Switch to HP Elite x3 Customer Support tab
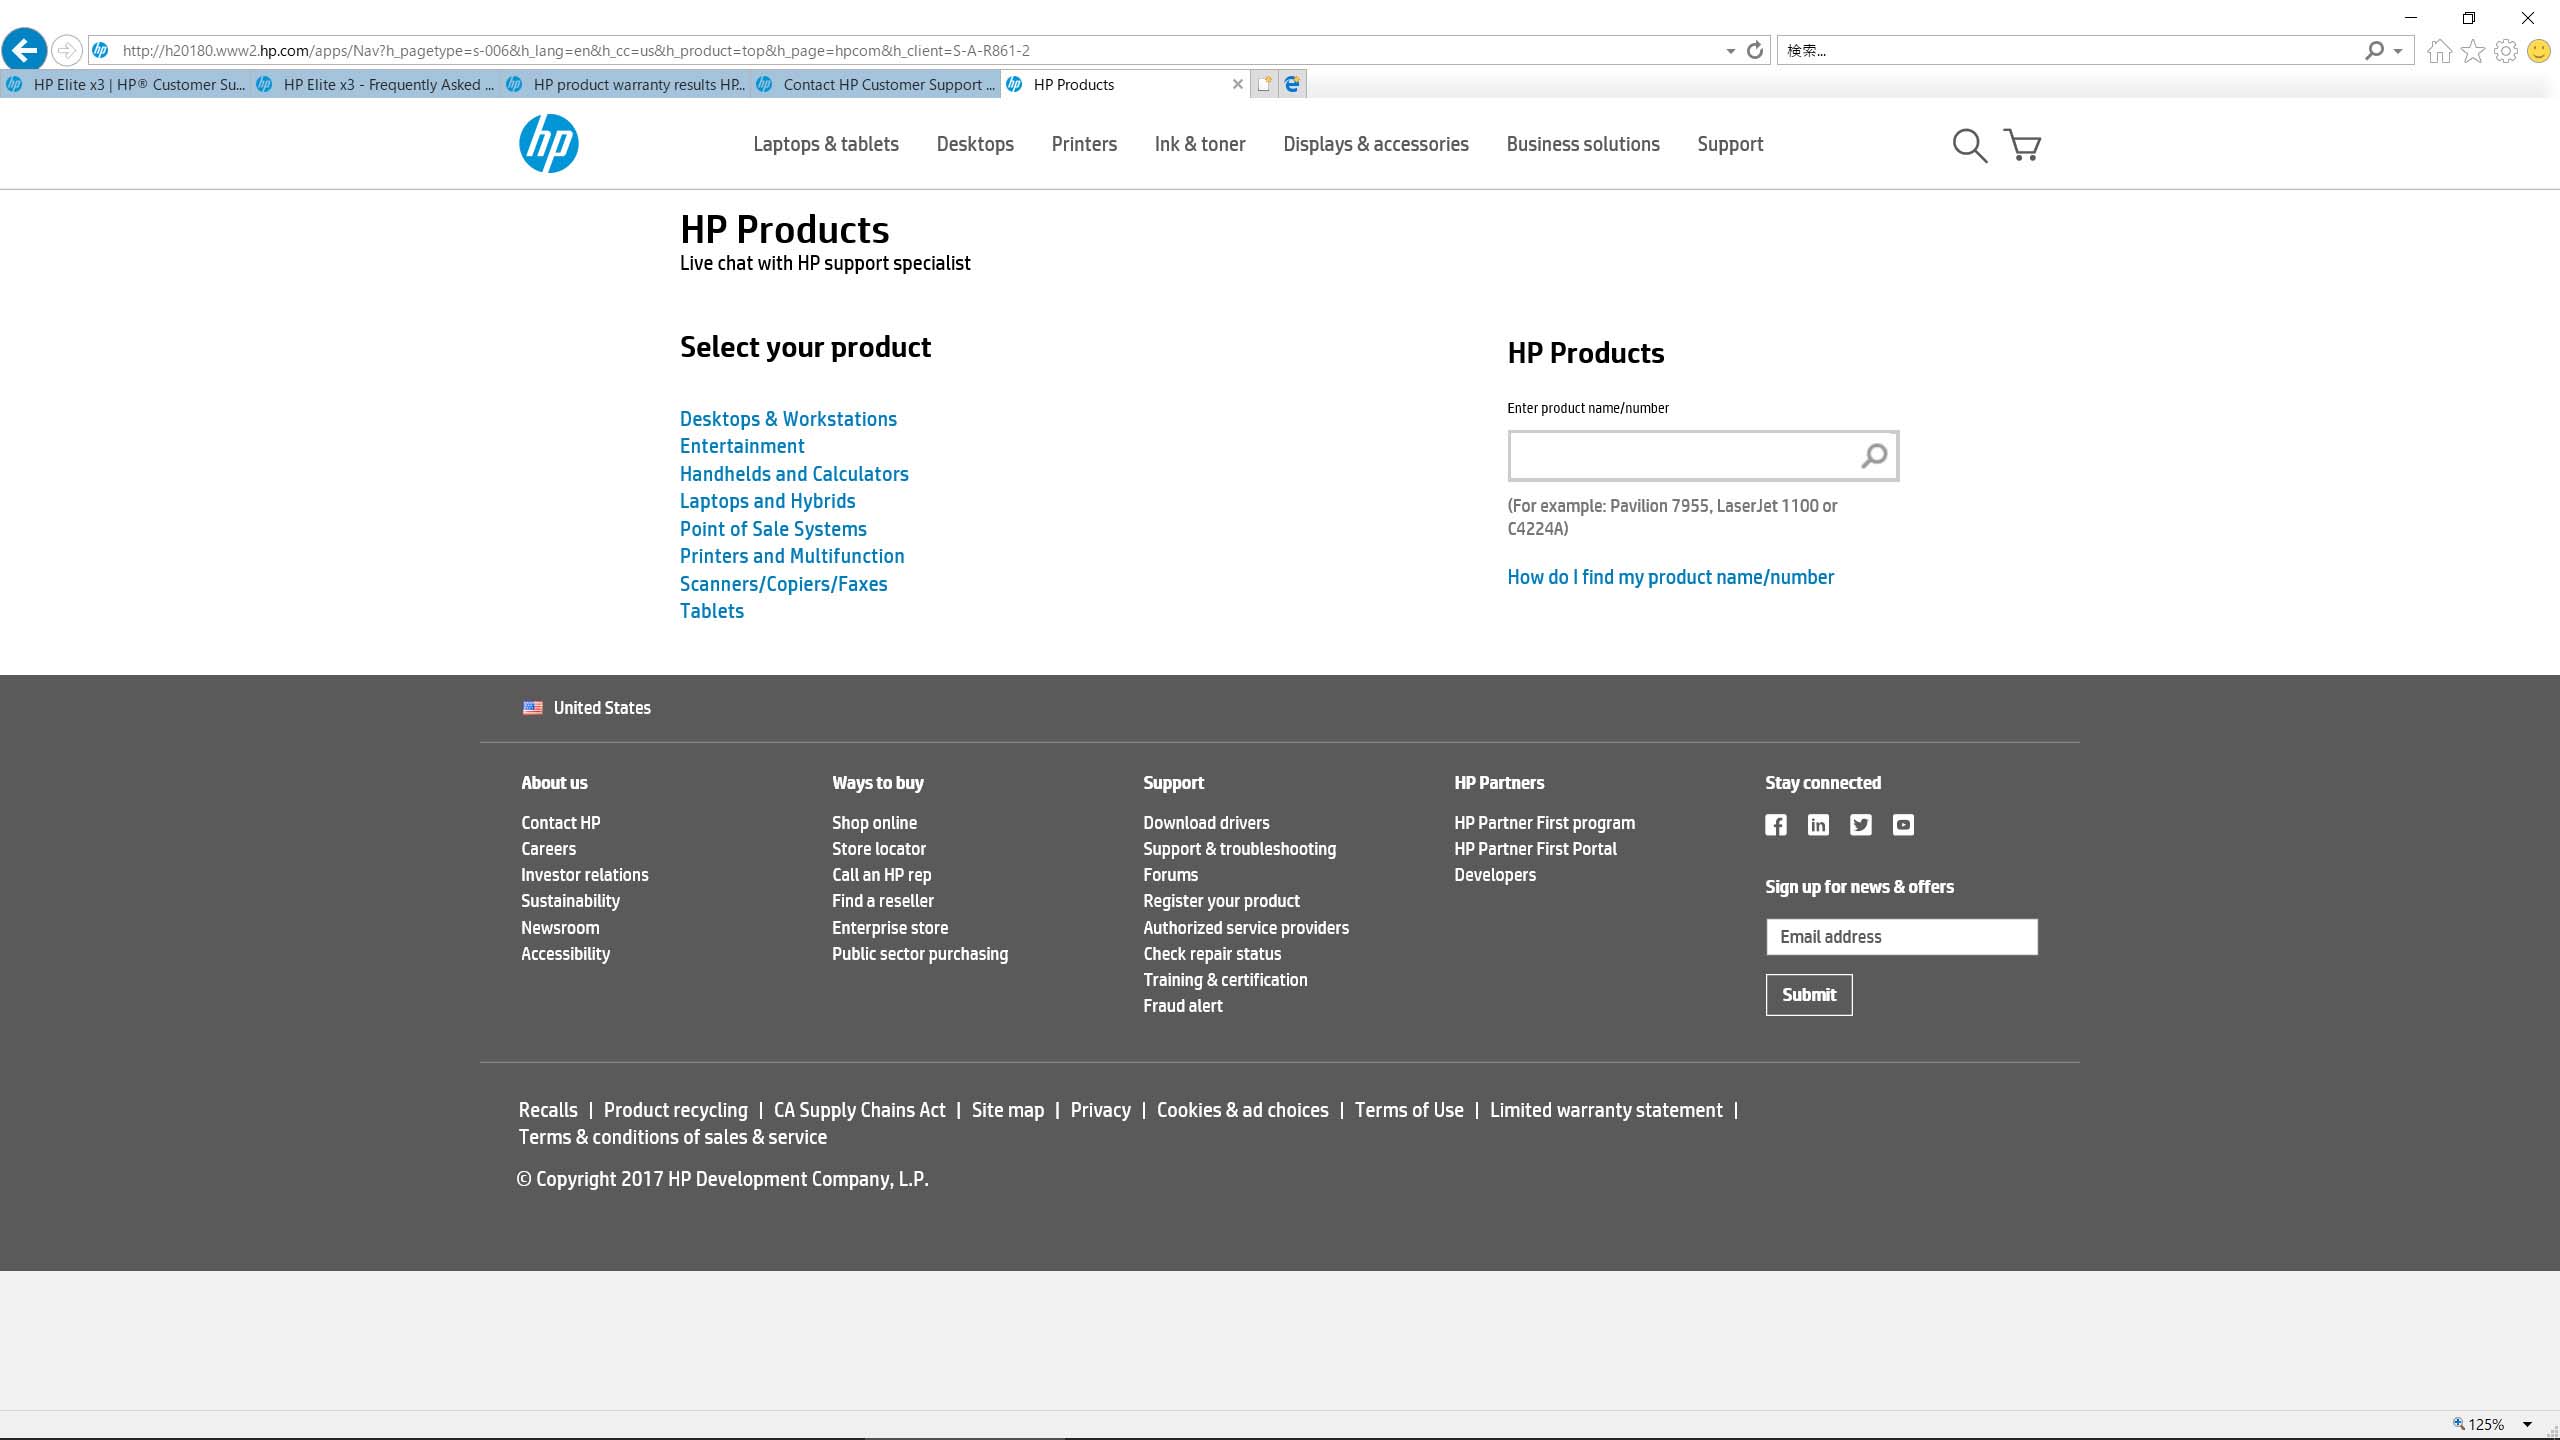This screenshot has height=1440, width=2560. pyautogui.click(x=125, y=84)
